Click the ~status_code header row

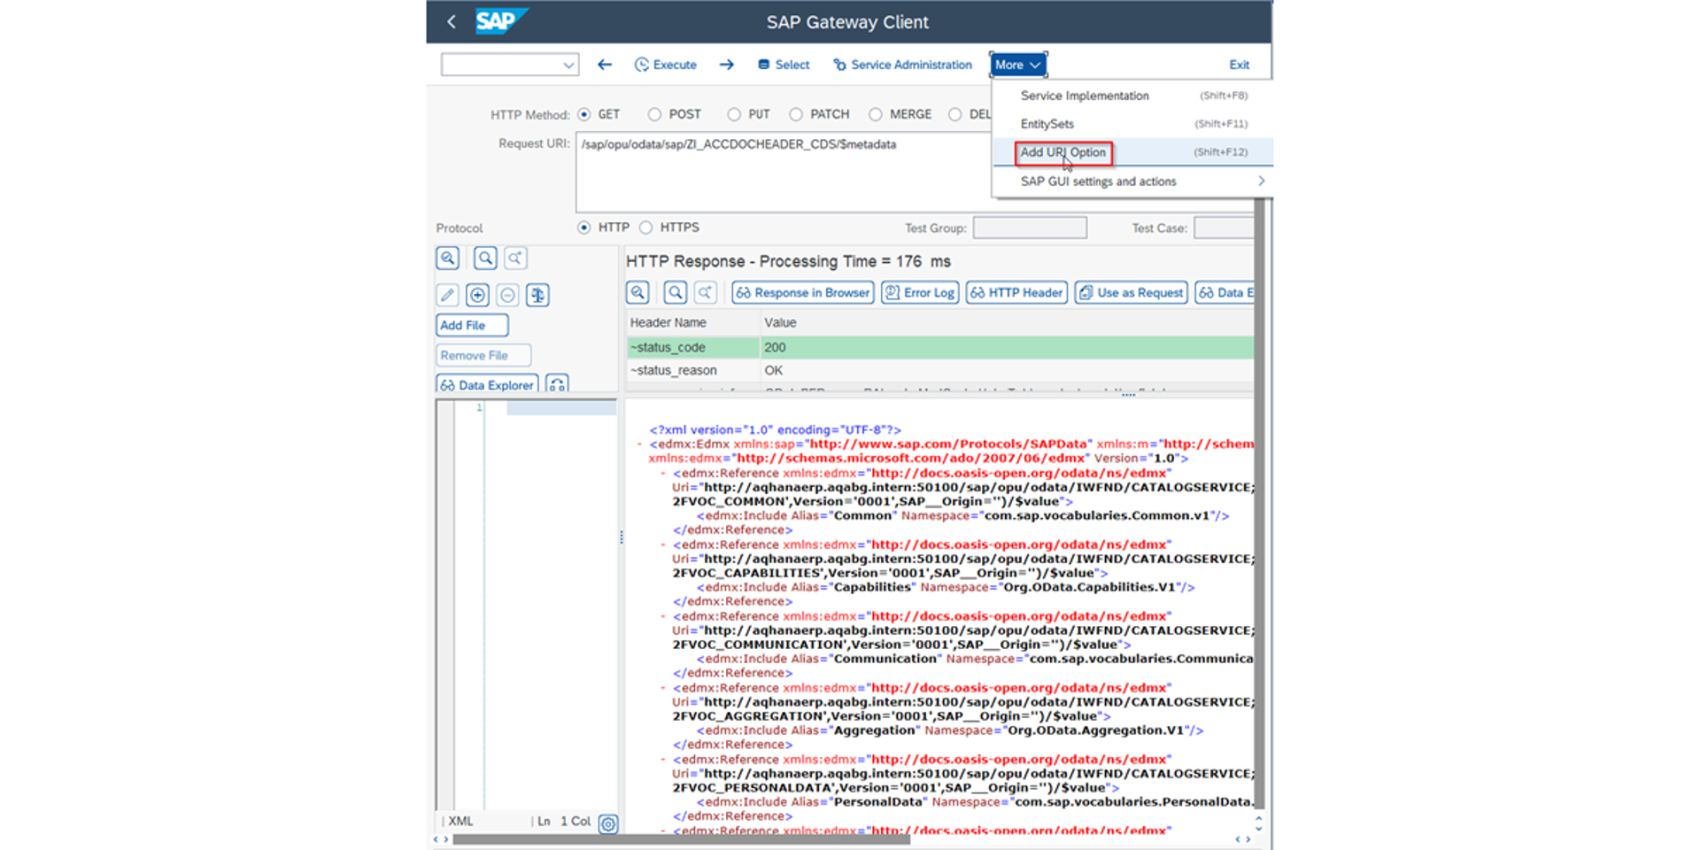click(940, 347)
